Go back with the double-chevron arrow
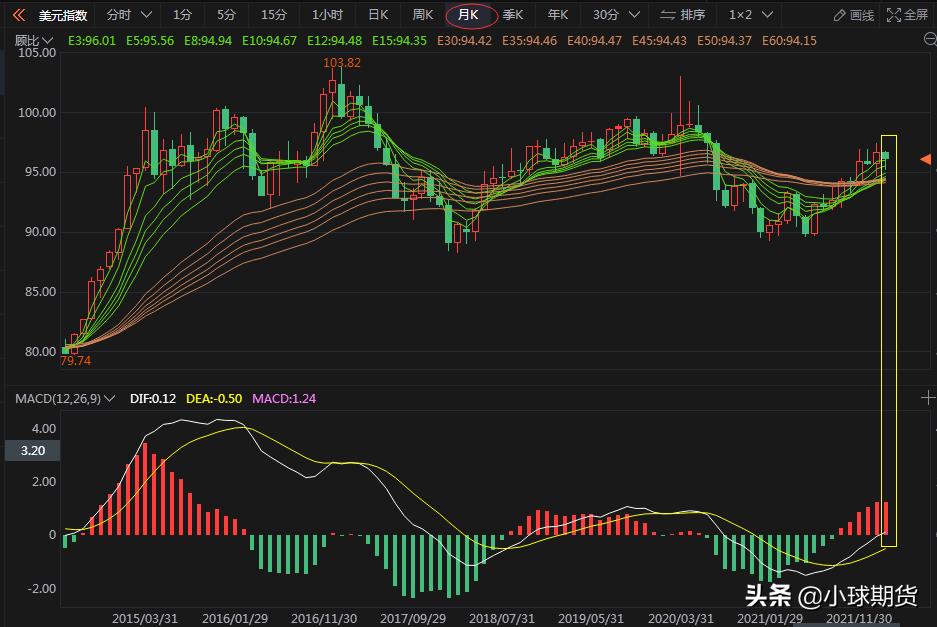 click(x=19, y=15)
